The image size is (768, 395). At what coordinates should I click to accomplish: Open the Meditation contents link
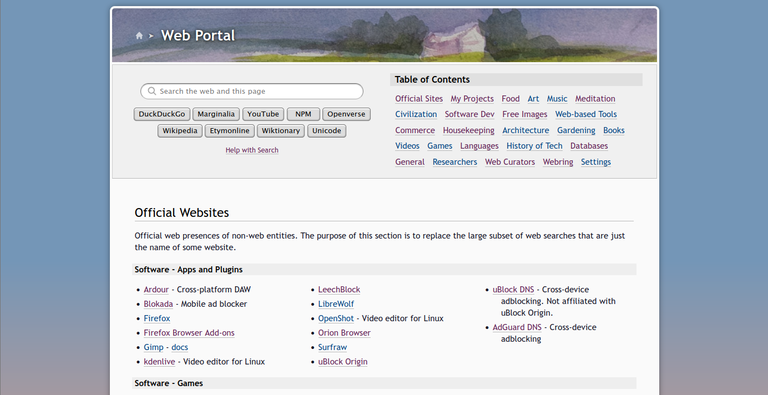click(595, 99)
